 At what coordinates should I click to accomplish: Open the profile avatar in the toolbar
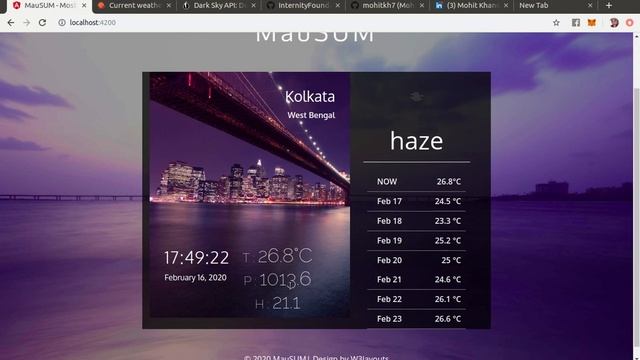614,22
